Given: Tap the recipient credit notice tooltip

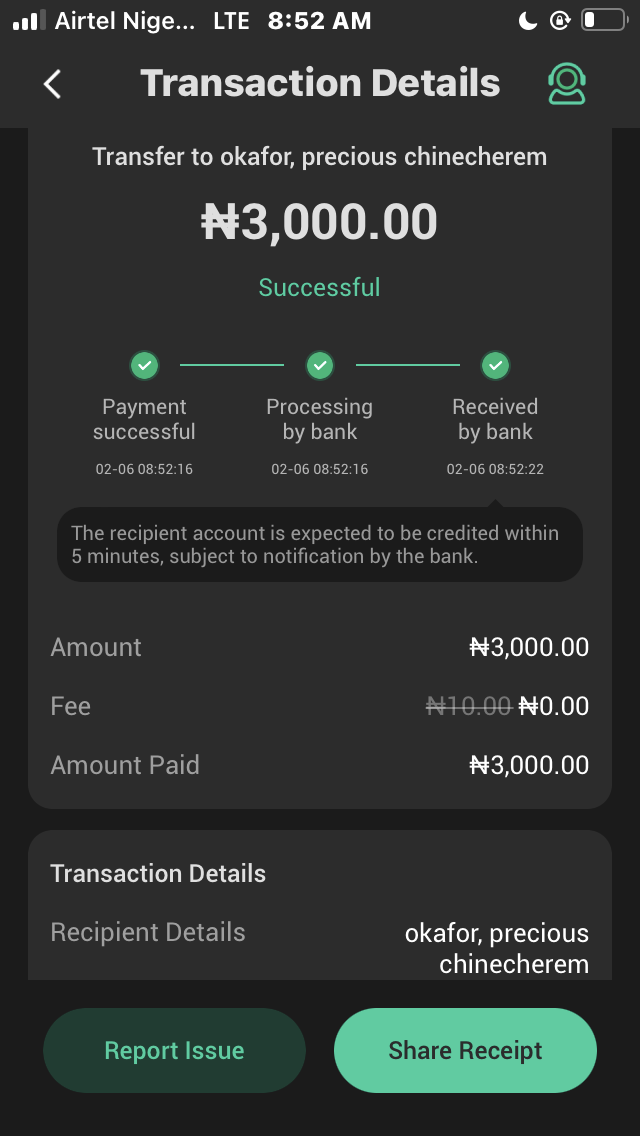Looking at the screenshot, I should (319, 545).
